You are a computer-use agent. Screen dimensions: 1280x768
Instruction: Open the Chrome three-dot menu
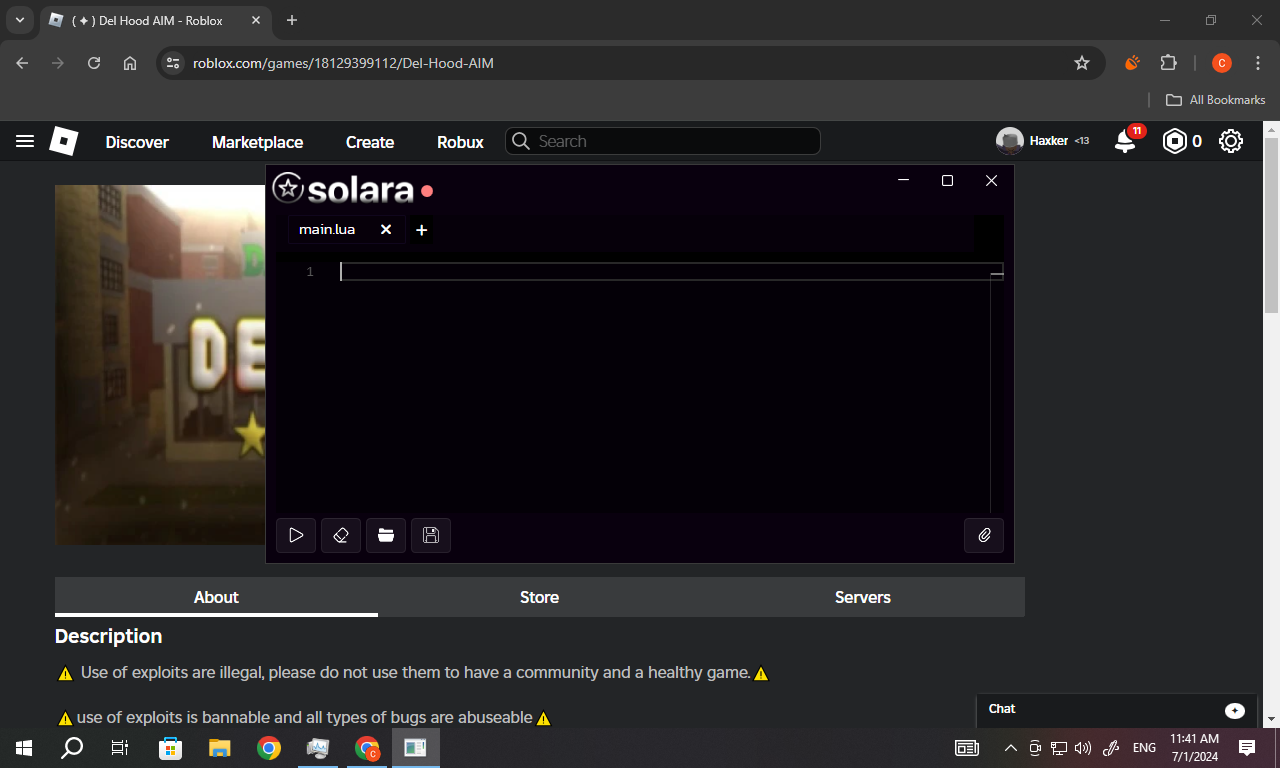1258,63
